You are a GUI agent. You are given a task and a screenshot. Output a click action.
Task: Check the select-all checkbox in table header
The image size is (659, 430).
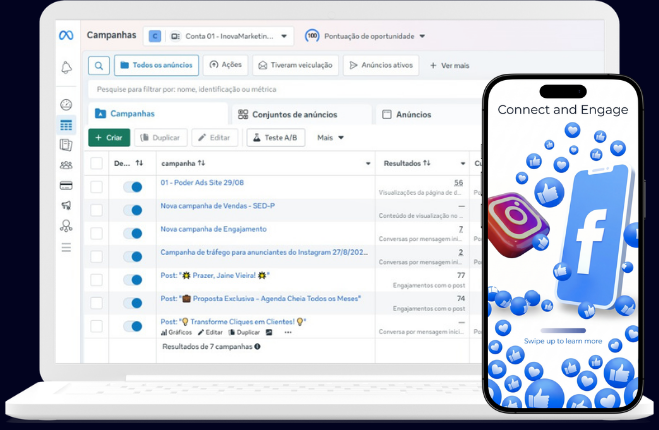(x=96, y=163)
